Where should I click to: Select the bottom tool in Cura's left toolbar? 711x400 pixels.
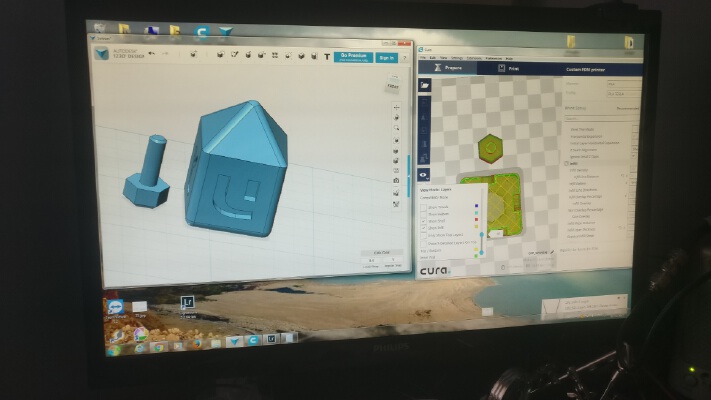click(424, 158)
